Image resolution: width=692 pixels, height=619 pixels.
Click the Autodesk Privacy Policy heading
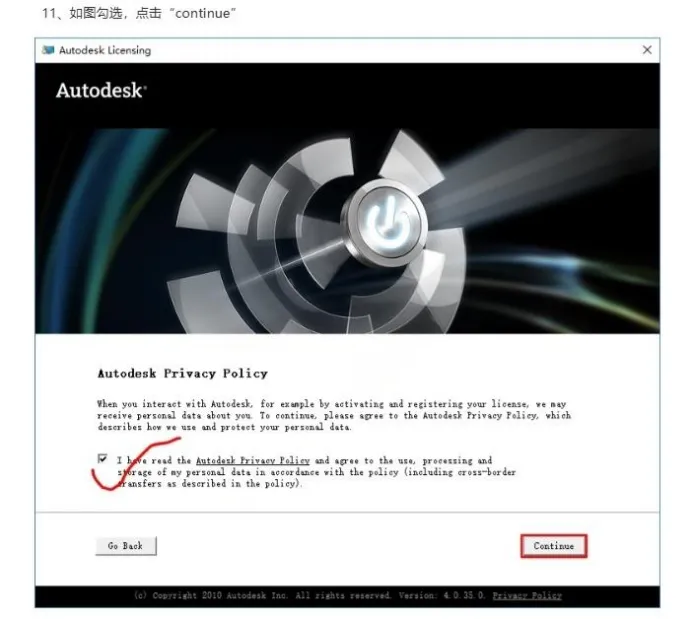(x=182, y=374)
